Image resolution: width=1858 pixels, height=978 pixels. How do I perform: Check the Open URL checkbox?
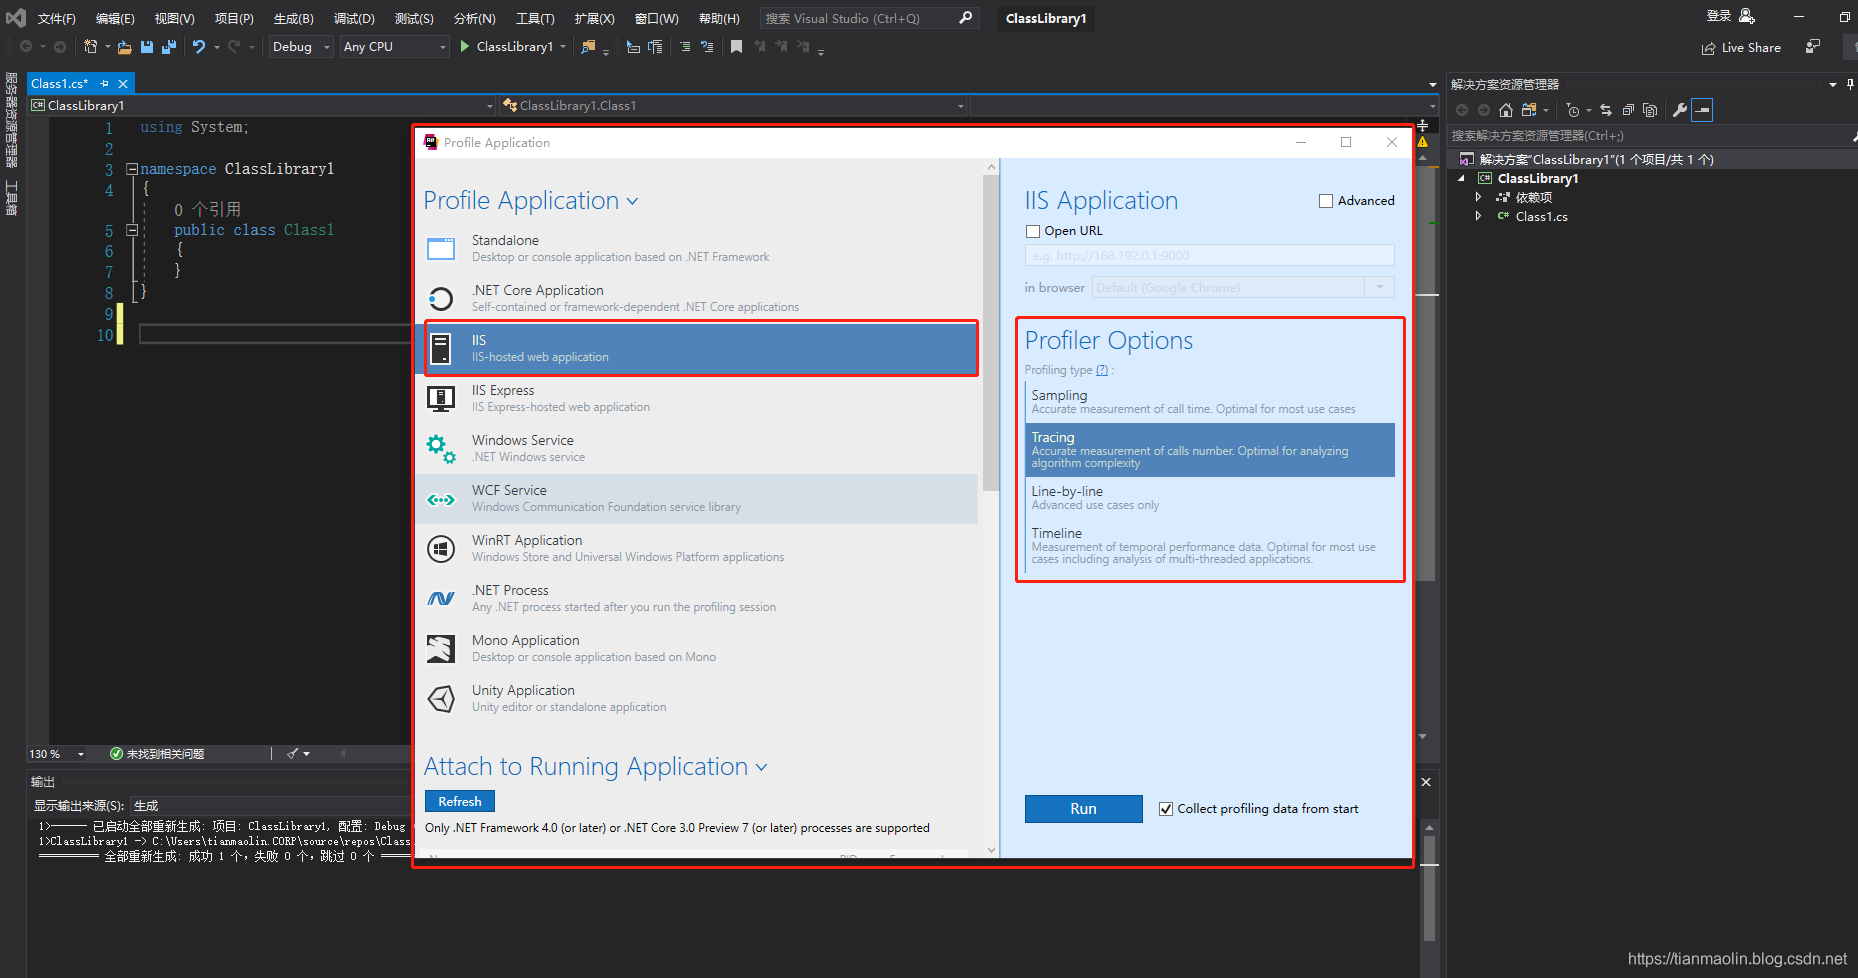1033,231
